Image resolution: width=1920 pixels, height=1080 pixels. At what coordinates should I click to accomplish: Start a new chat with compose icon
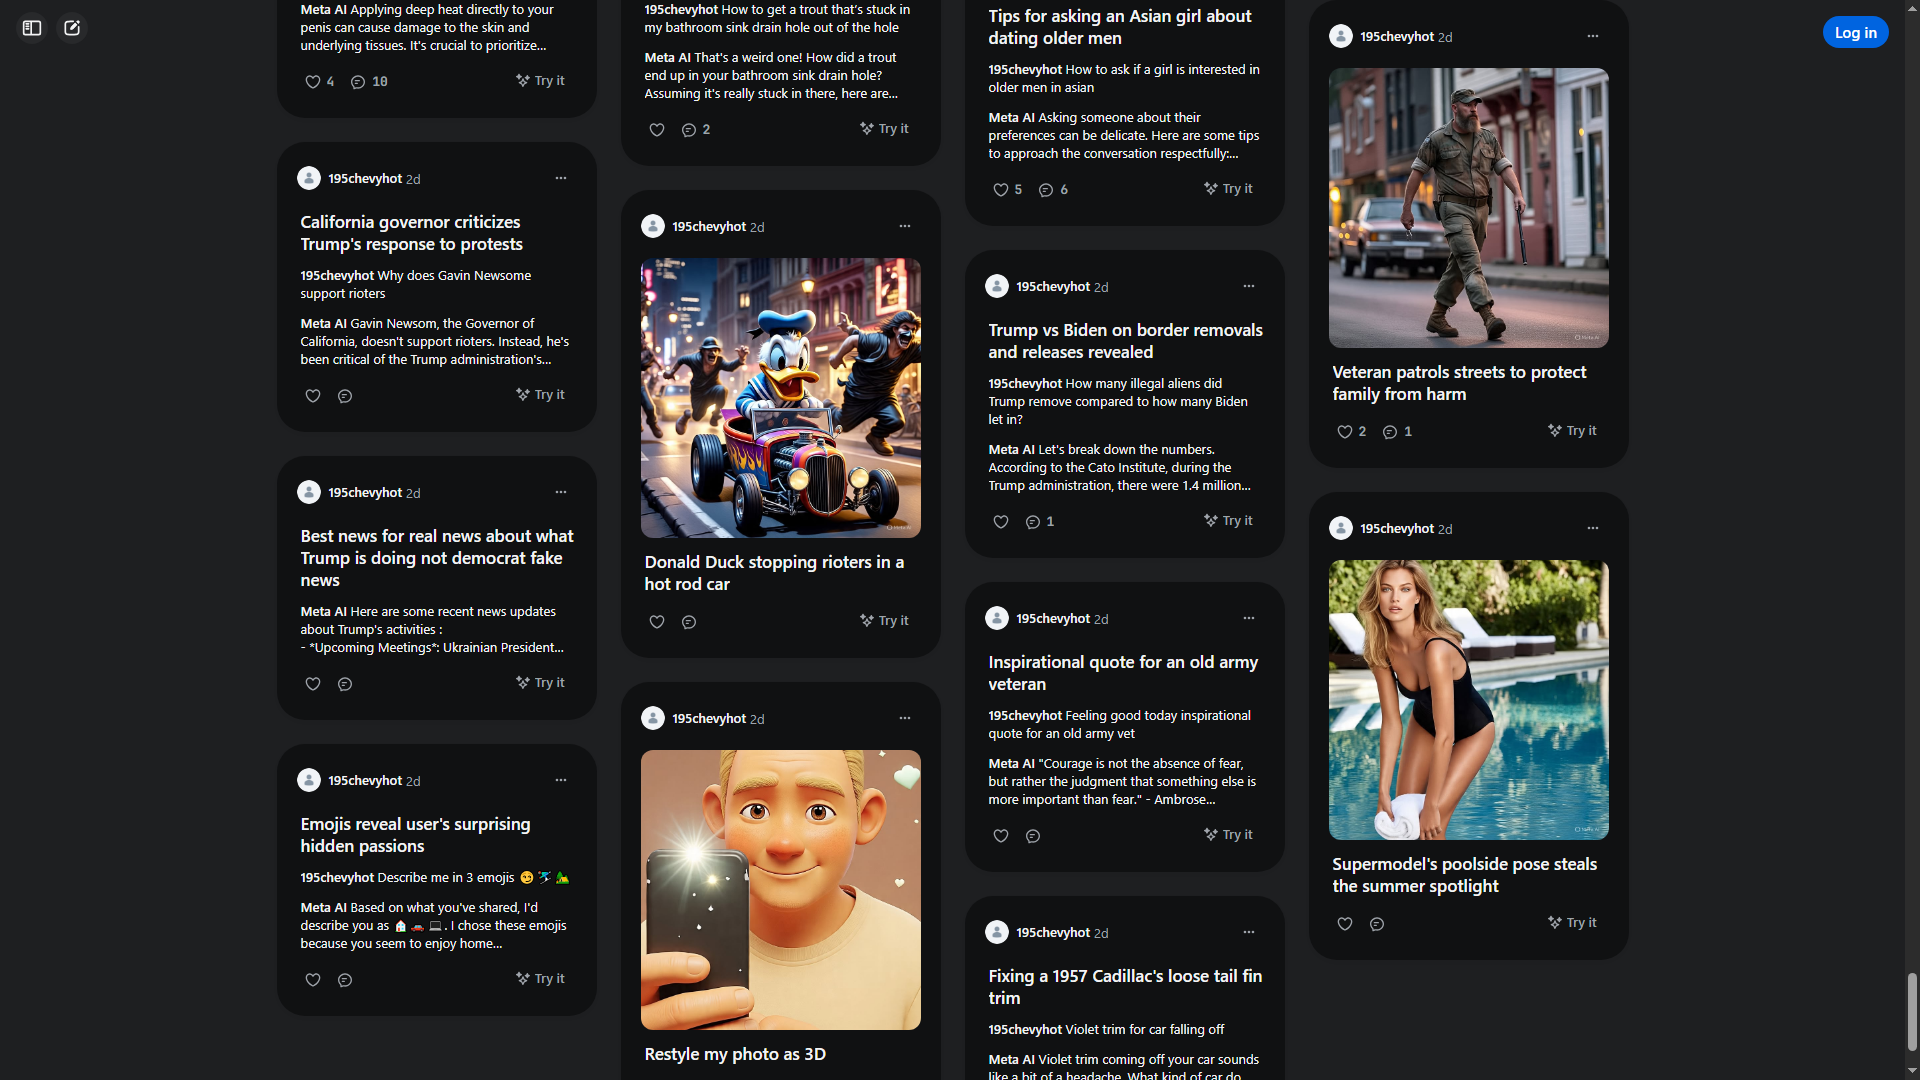[x=72, y=28]
